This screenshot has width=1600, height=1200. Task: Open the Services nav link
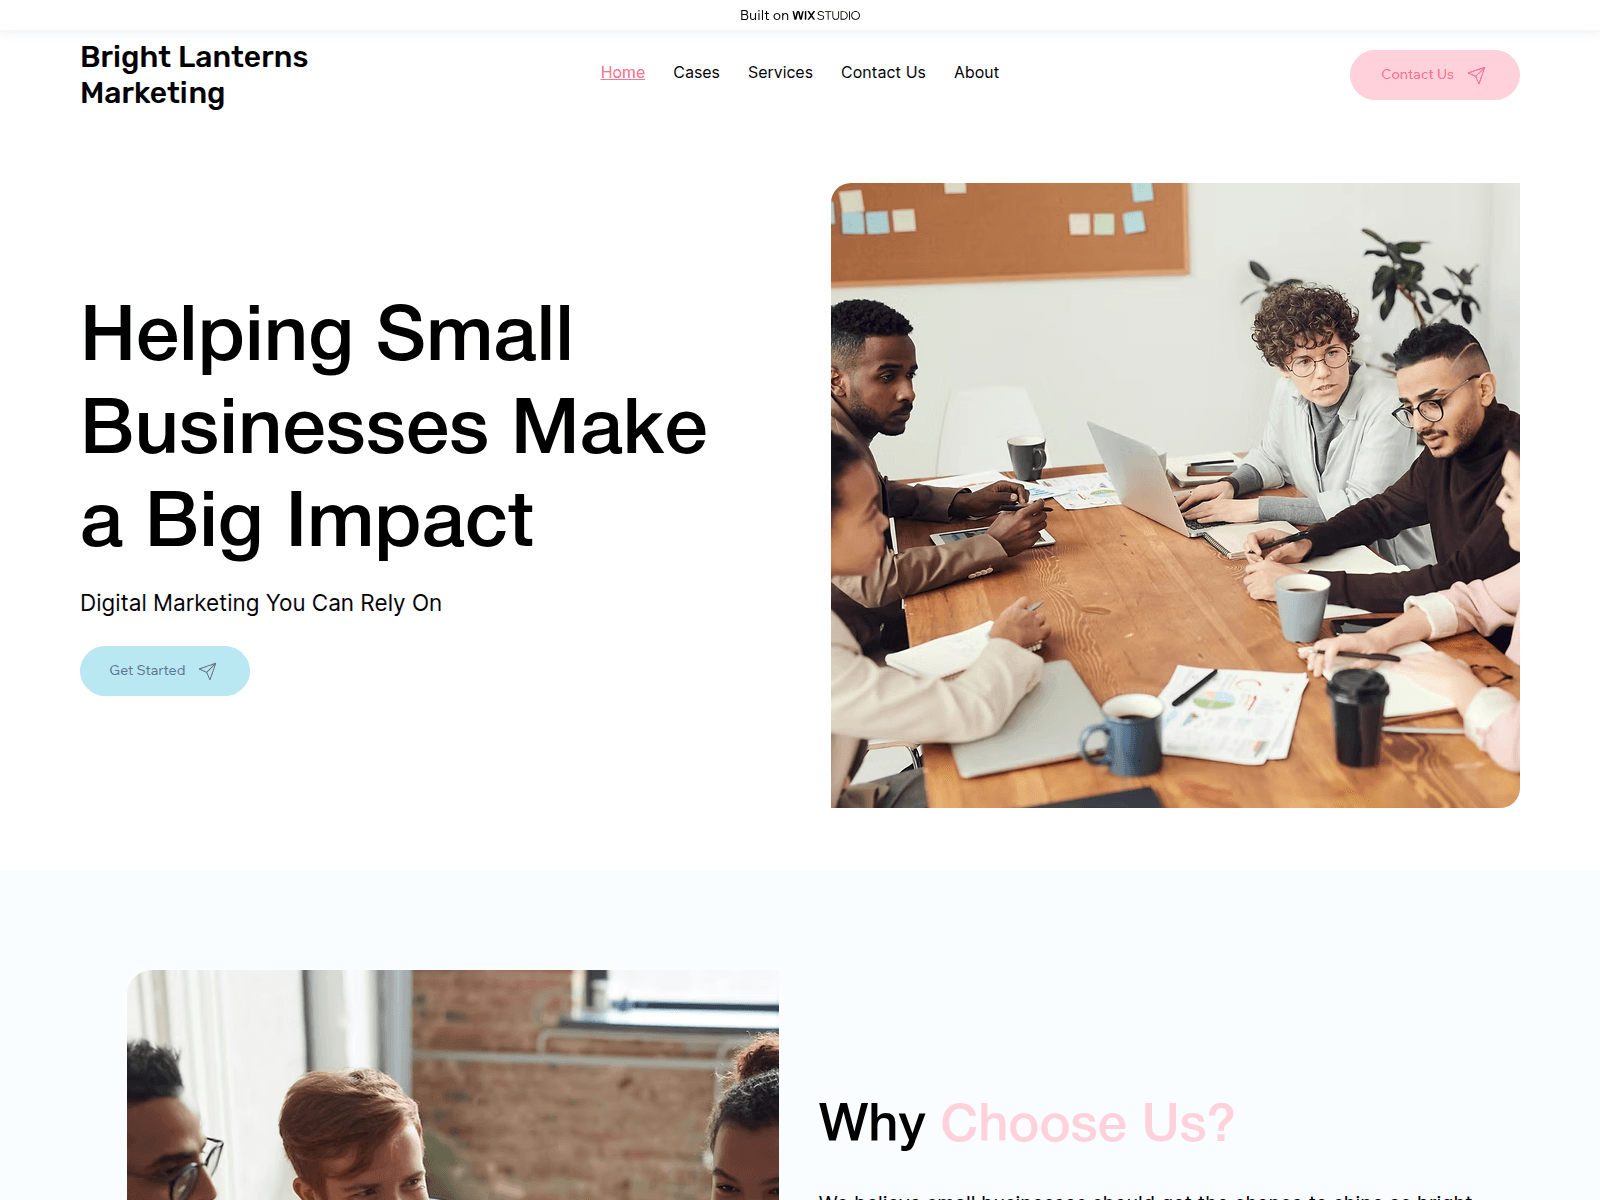pos(780,72)
